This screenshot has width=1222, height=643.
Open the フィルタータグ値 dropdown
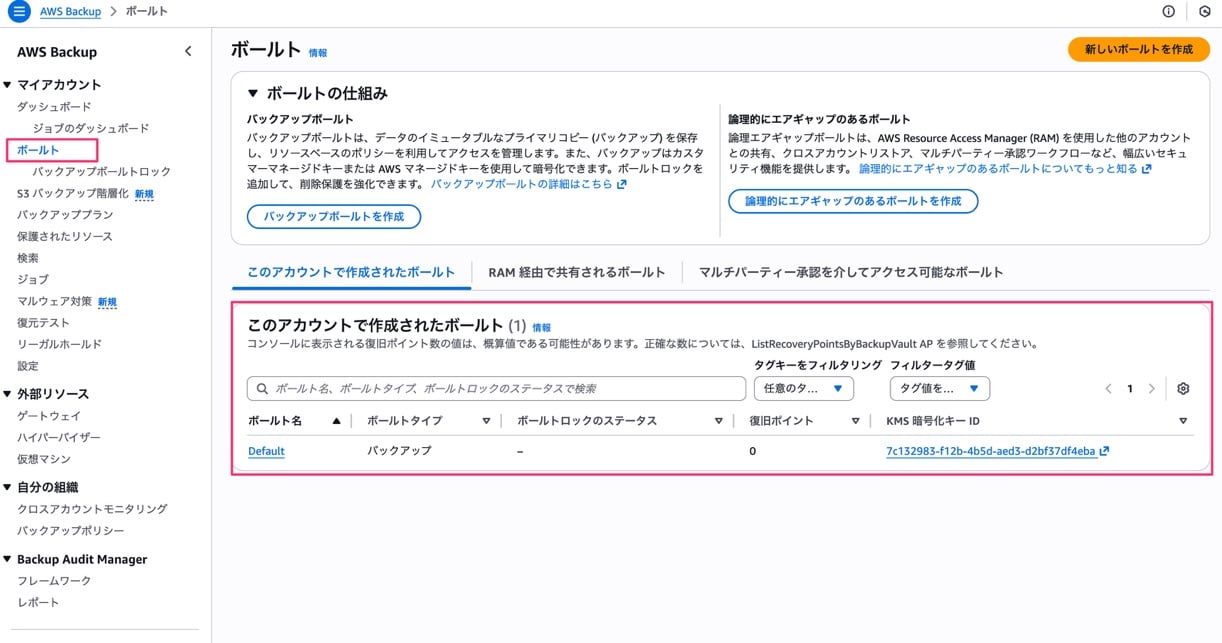939,388
